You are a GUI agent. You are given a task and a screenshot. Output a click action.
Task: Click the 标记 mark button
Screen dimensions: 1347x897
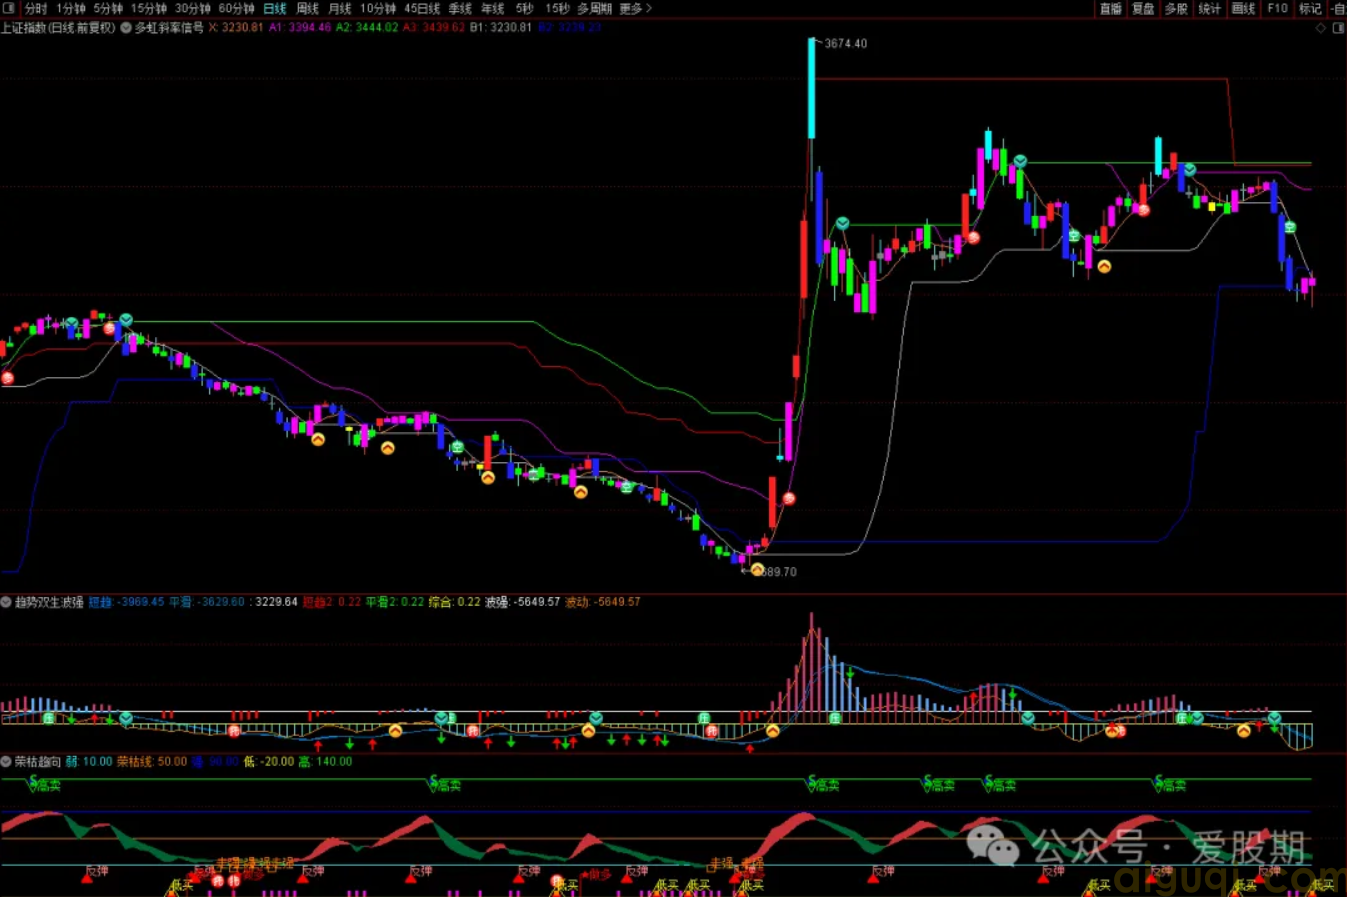tap(1310, 8)
